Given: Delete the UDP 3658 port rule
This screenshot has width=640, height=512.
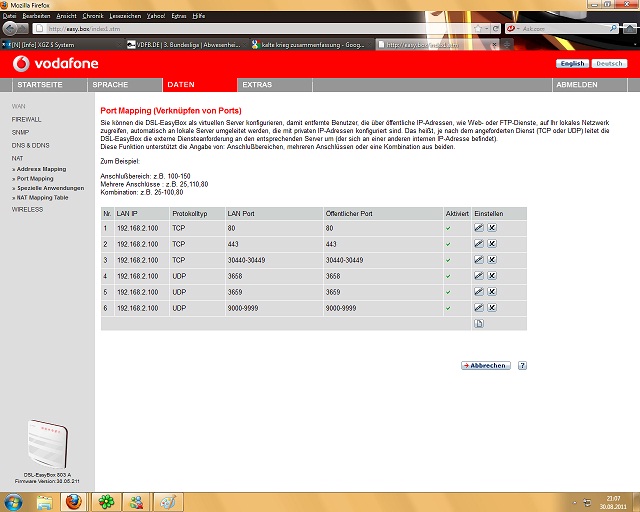Looking at the screenshot, I should [492, 275].
